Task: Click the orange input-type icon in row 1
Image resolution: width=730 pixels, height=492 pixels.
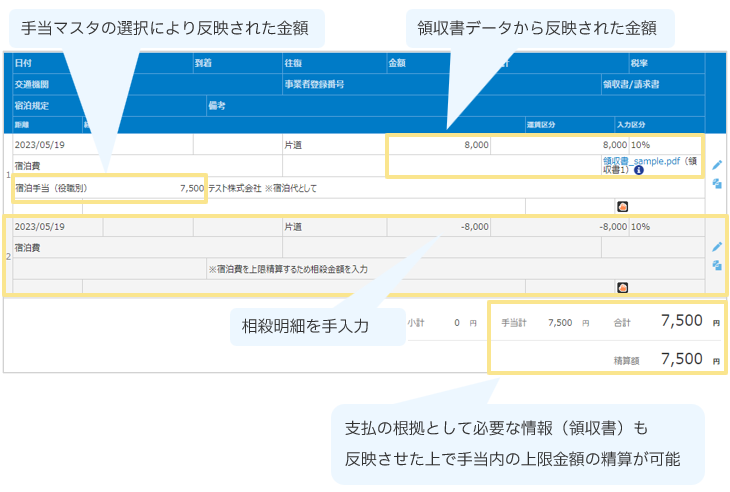Action: [622, 207]
